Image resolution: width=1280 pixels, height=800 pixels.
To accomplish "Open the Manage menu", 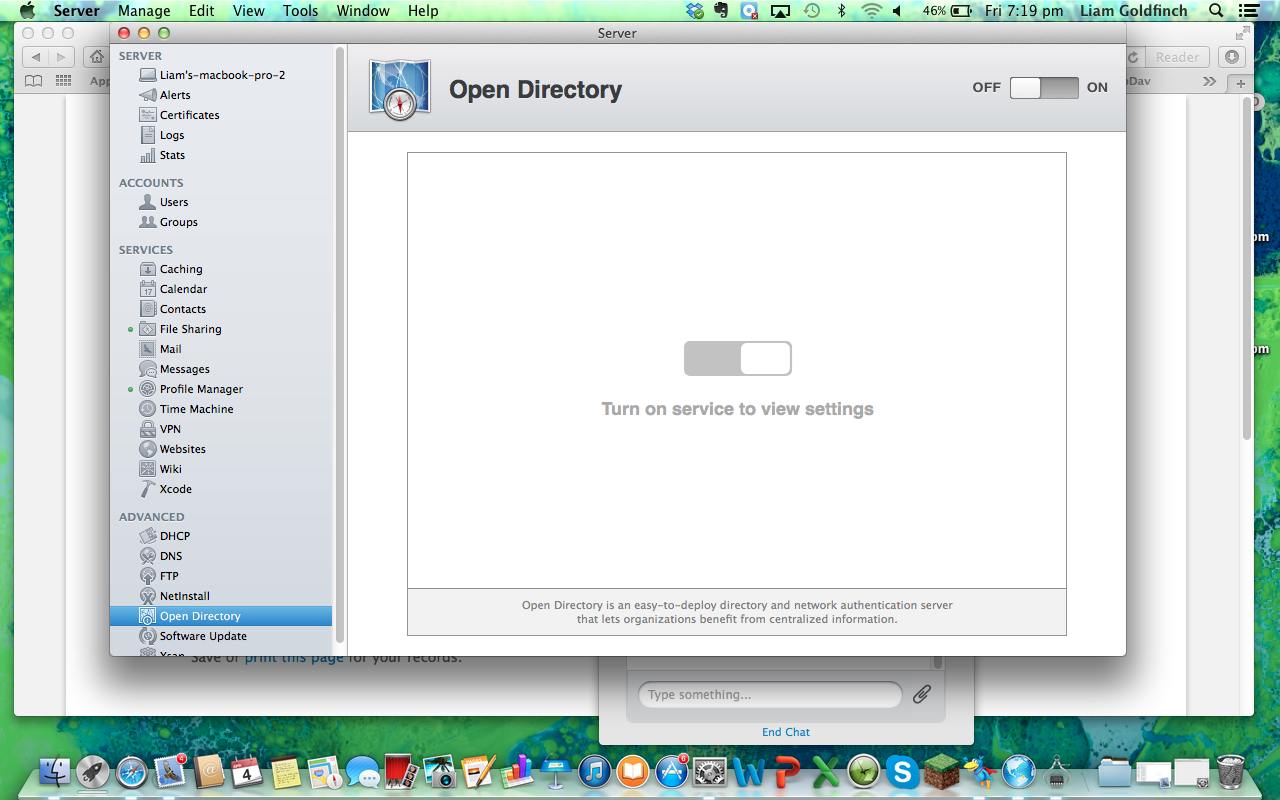I will 144,11.
